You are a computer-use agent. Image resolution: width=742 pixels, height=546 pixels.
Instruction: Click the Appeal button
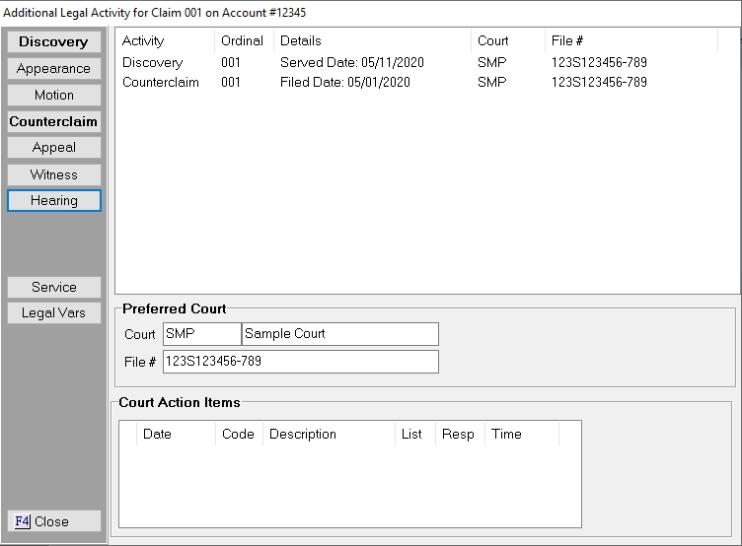click(x=54, y=147)
